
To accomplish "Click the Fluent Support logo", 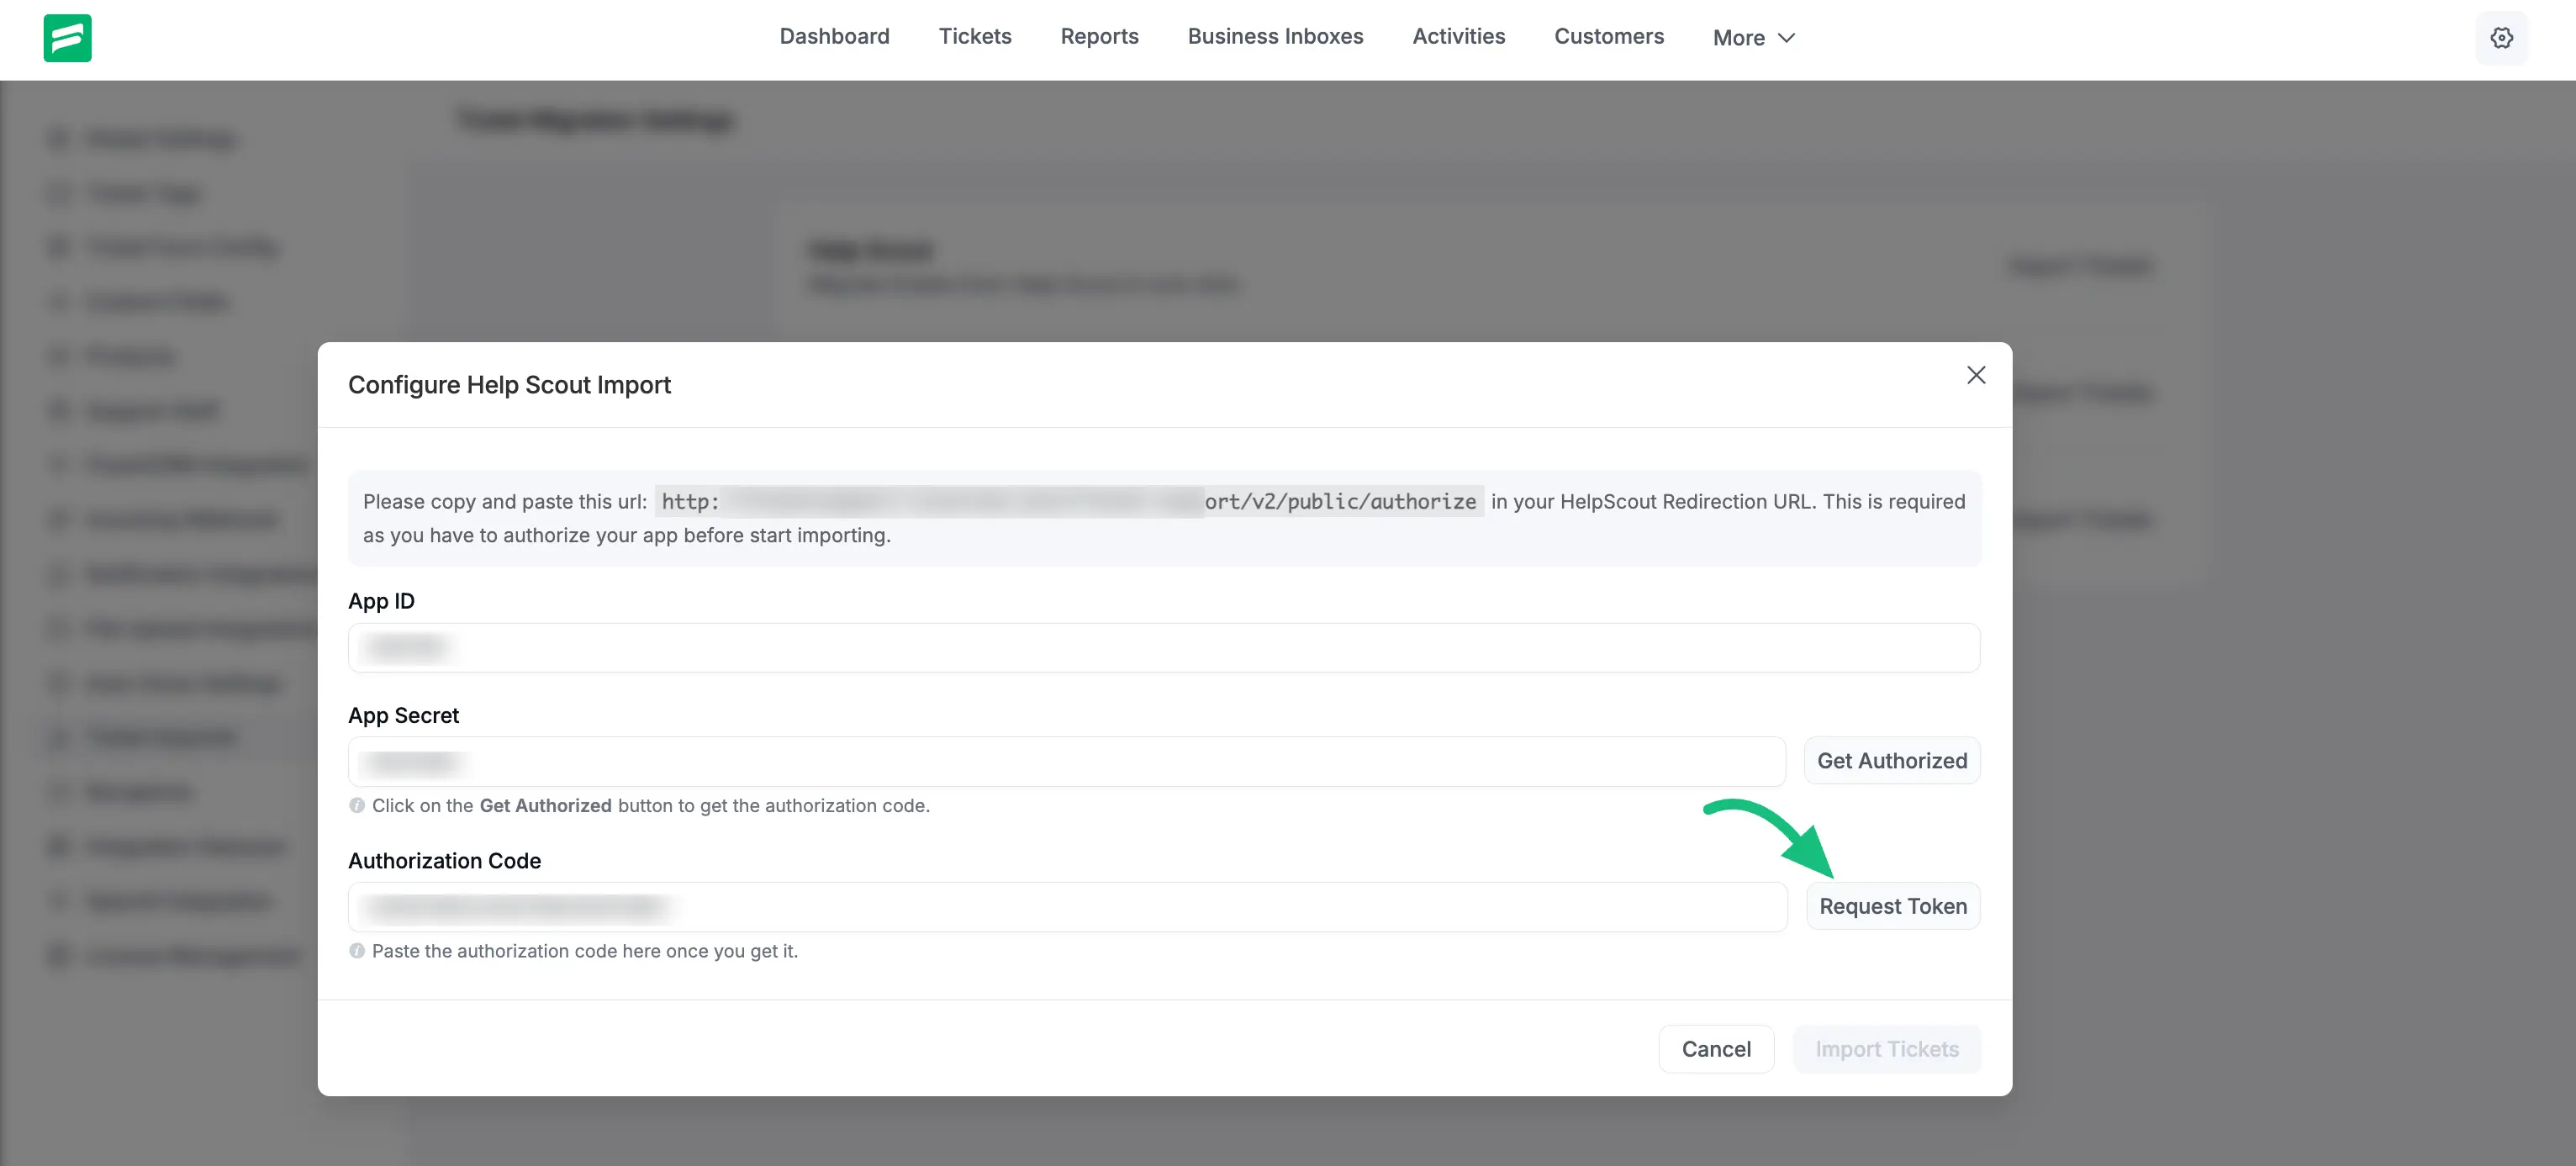I will point(66,38).
